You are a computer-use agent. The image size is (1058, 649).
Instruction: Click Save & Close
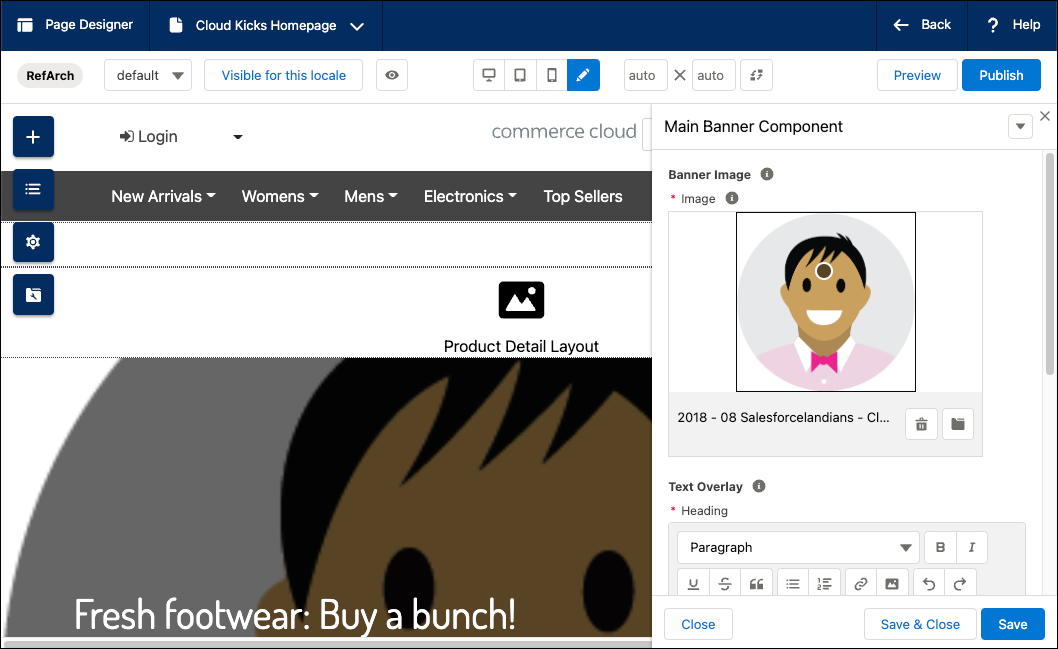pyautogui.click(x=920, y=625)
